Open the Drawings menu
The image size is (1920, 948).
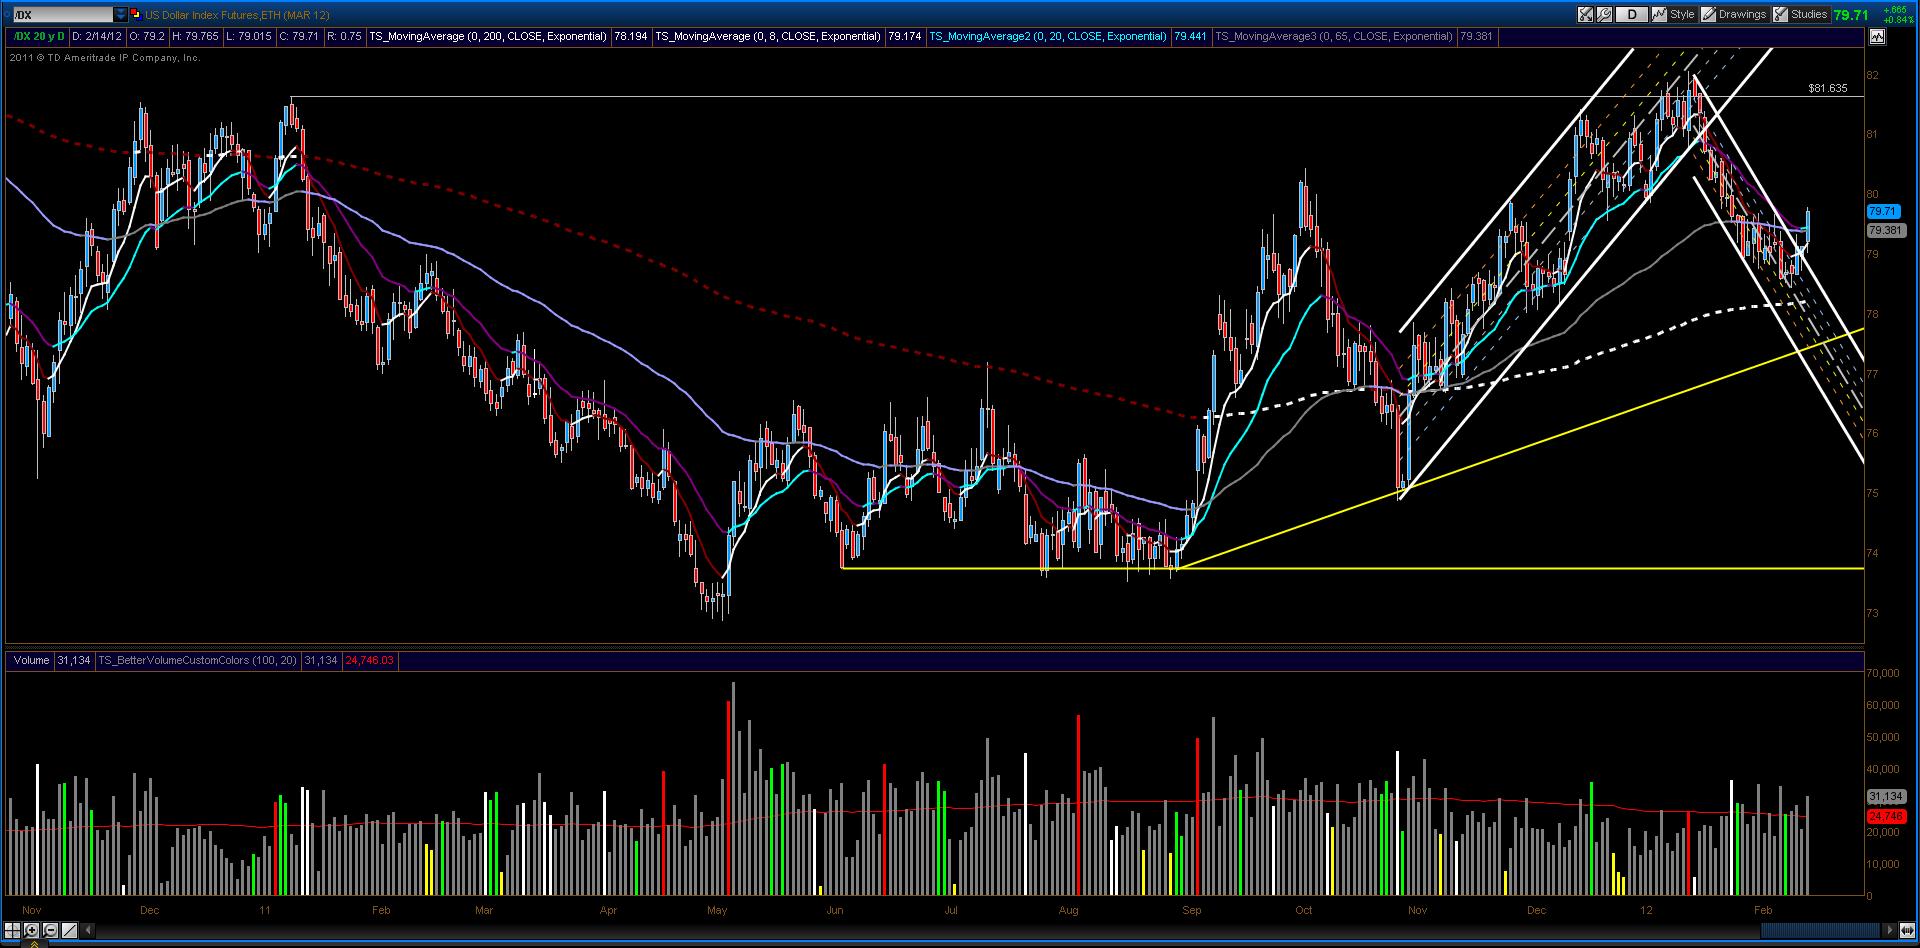point(1734,14)
